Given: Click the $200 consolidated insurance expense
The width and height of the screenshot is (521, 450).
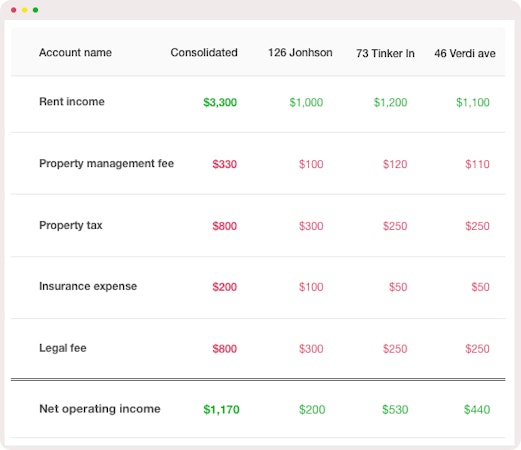Looking at the screenshot, I should tap(225, 287).
